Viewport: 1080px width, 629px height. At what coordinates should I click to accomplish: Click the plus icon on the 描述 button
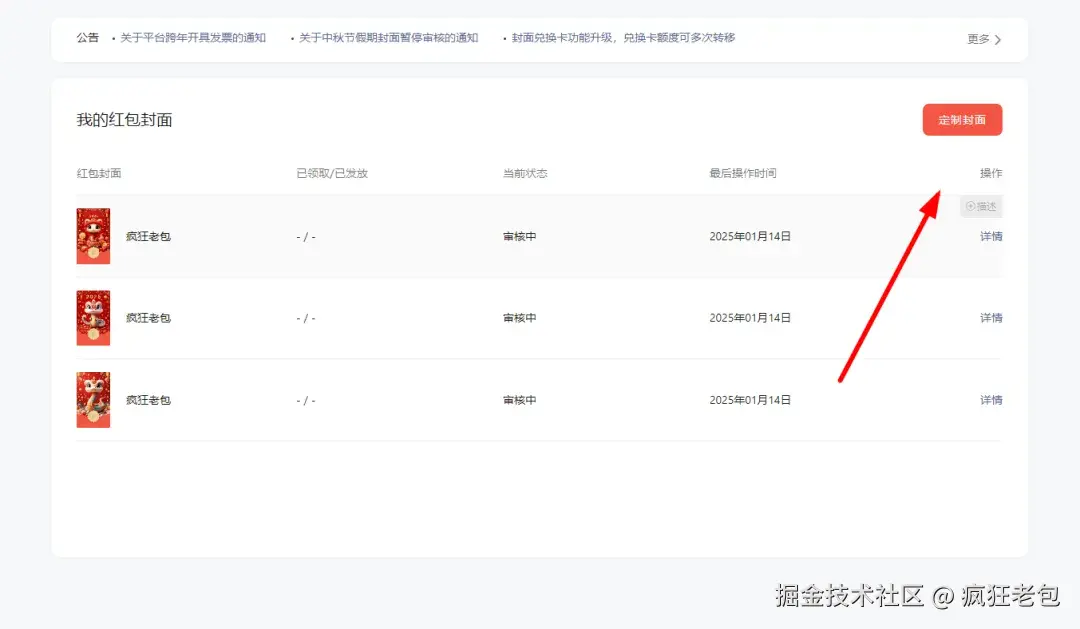[x=971, y=206]
